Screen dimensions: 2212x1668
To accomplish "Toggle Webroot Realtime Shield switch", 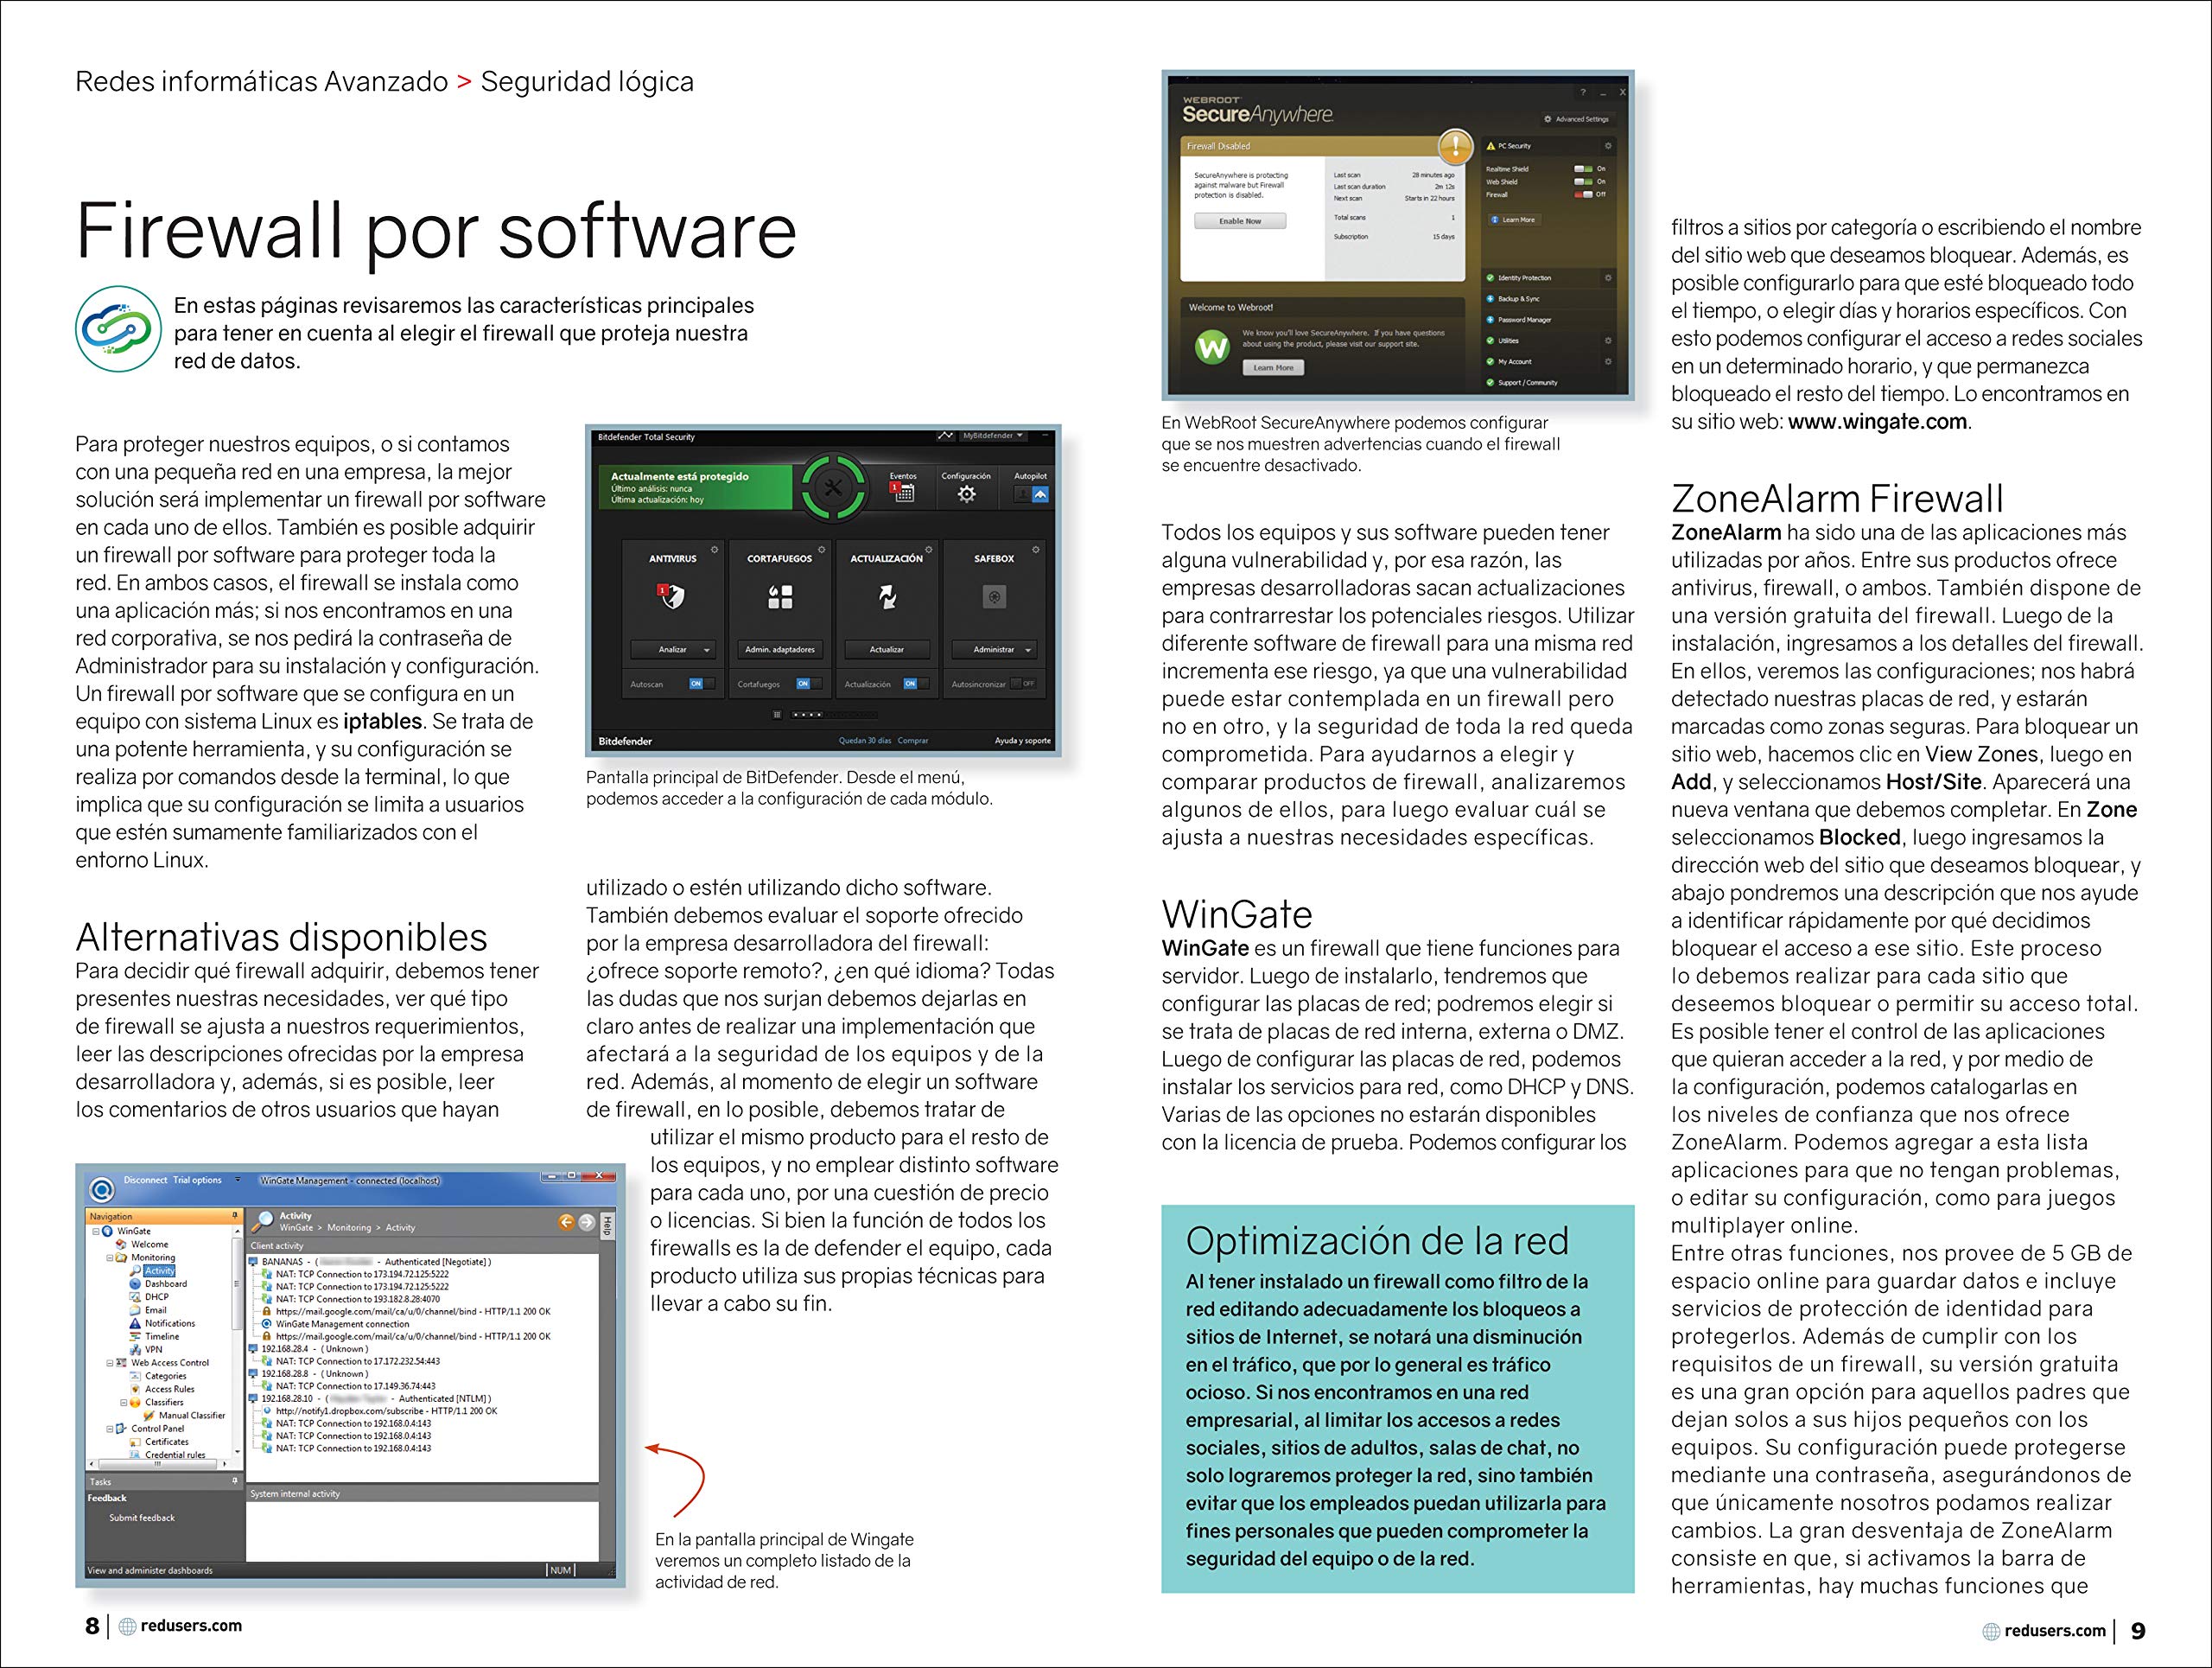I will pos(1583,169).
